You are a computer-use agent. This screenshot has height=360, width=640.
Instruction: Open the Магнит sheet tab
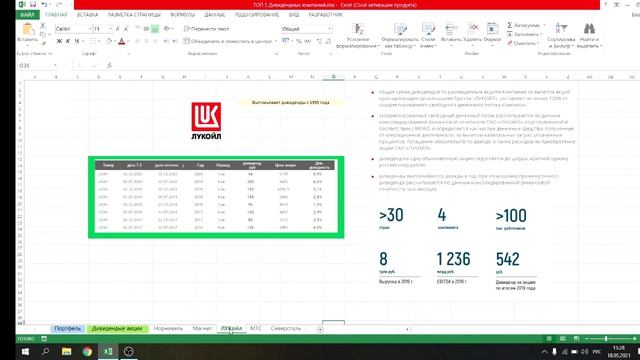[x=202, y=329]
